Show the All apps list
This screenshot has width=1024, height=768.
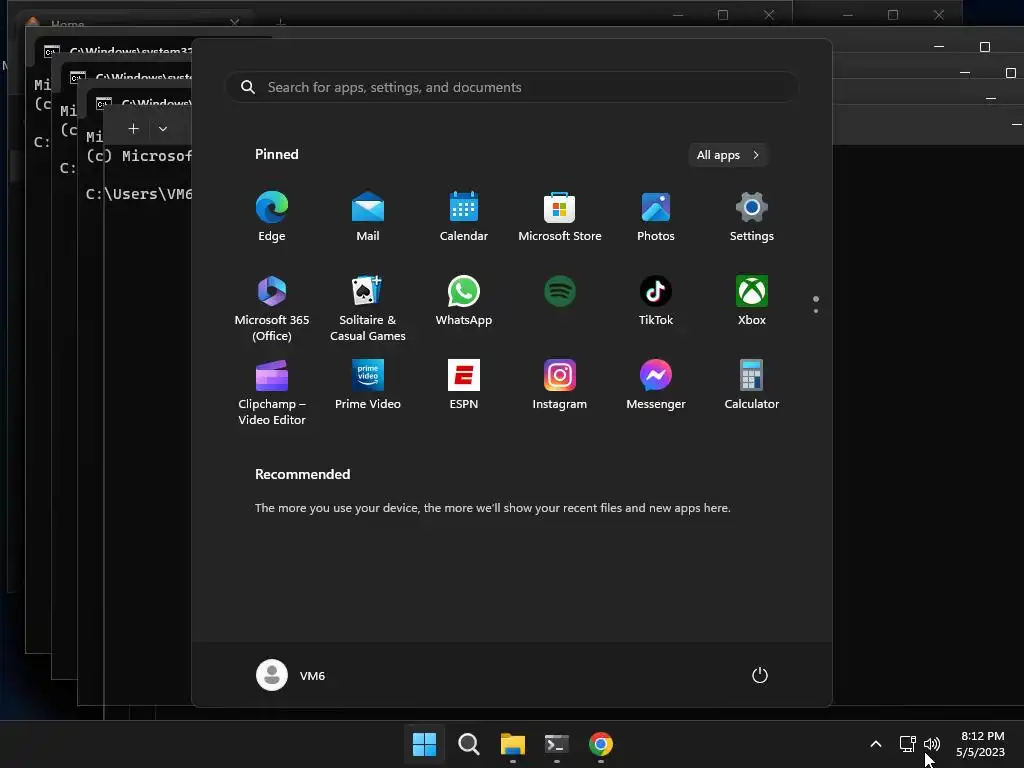coord(728,155)
